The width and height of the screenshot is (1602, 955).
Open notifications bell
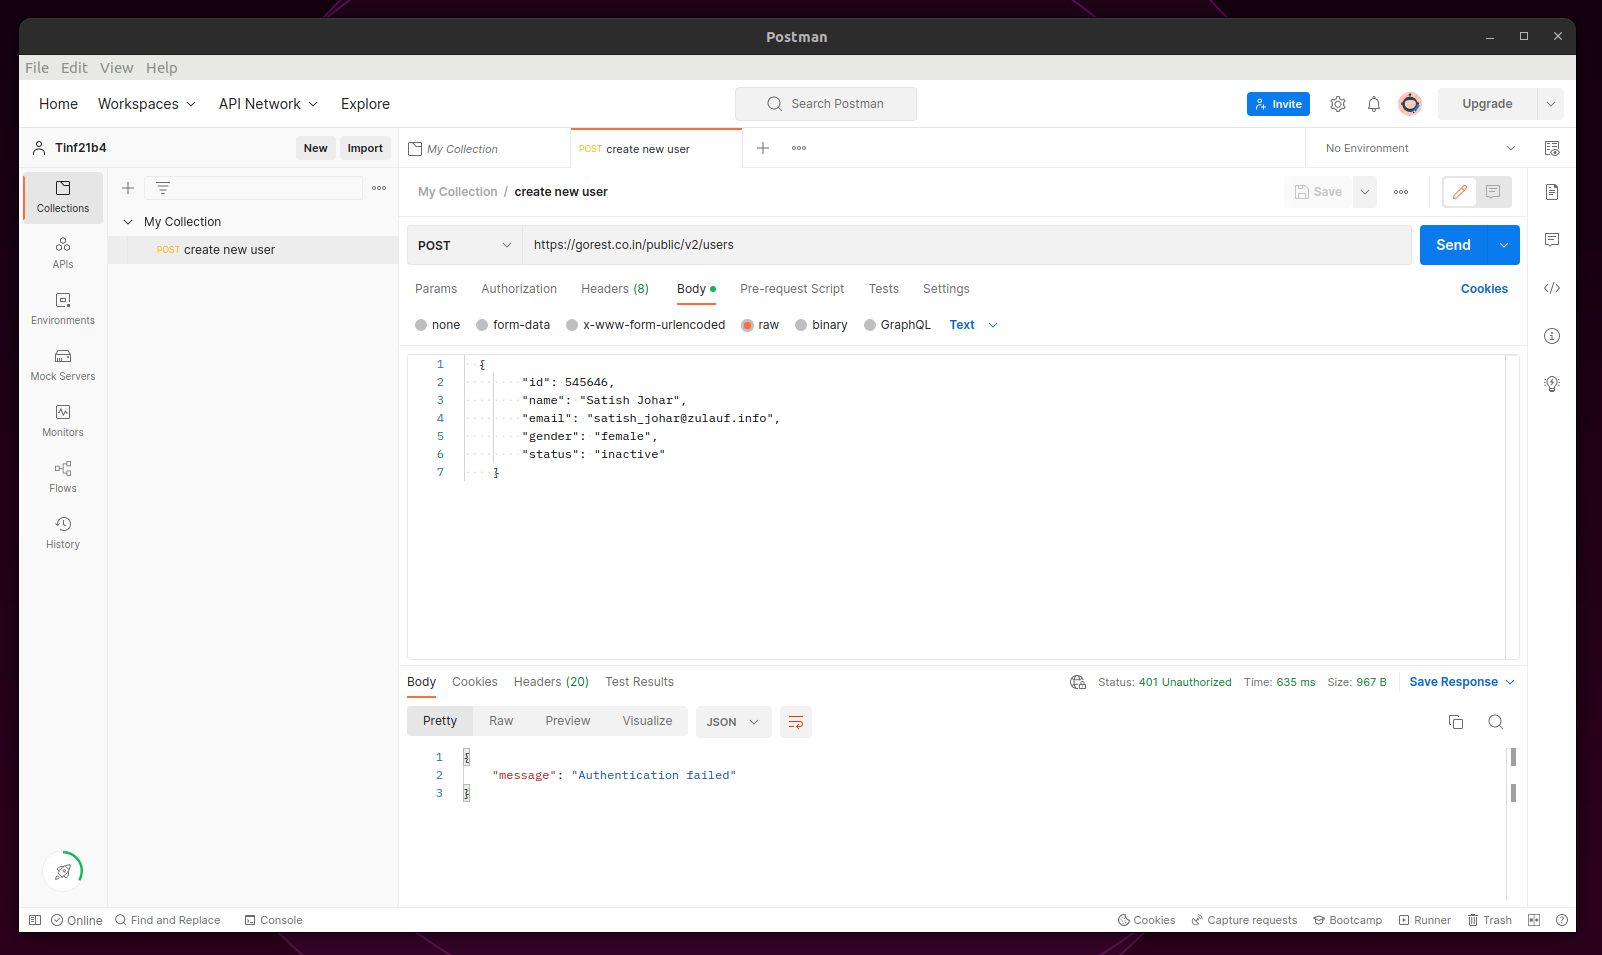pyautogui.click(x=1374, y=104)
